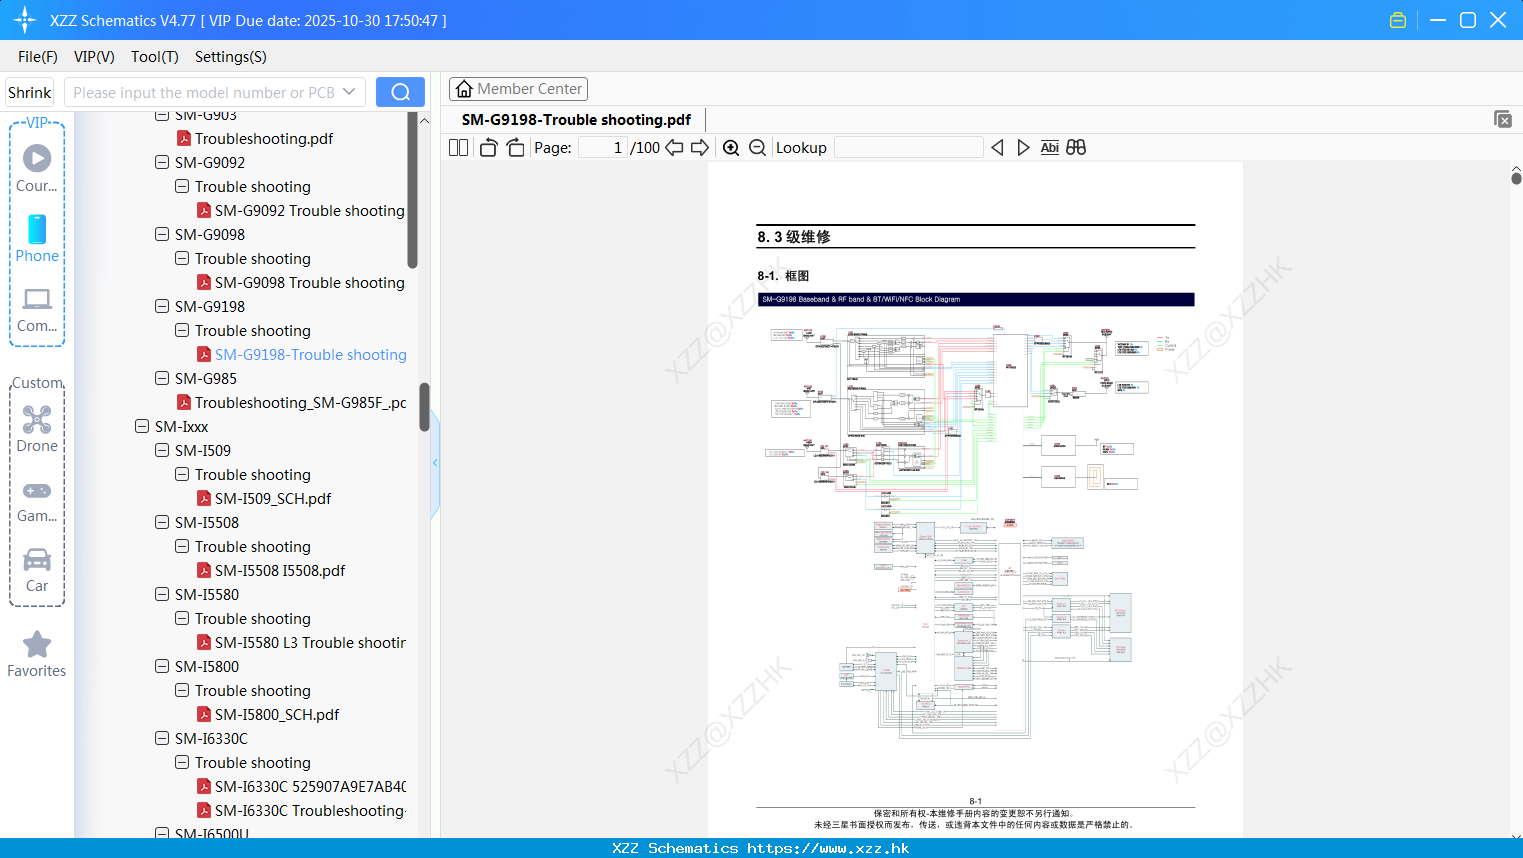The height and width of the screenshot is (858, 1523).
Task: Open the Tool(T) menu
Action: (x=155, y=57)
